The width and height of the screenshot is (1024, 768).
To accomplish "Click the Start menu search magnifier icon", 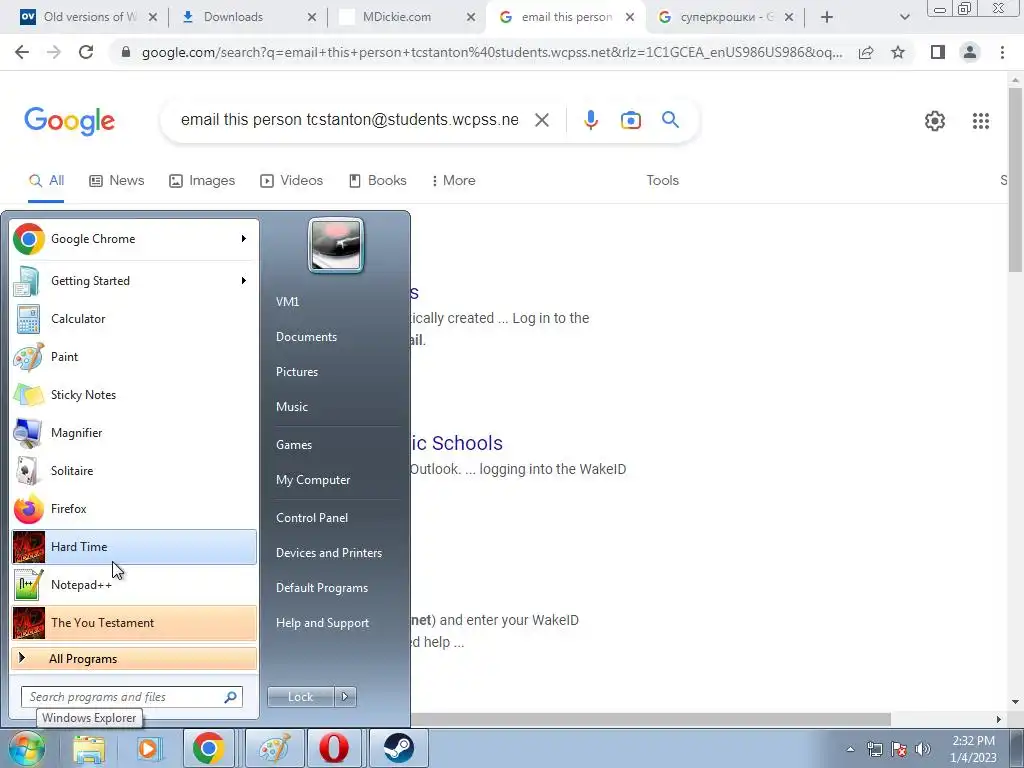I will [x=230, y=697].
